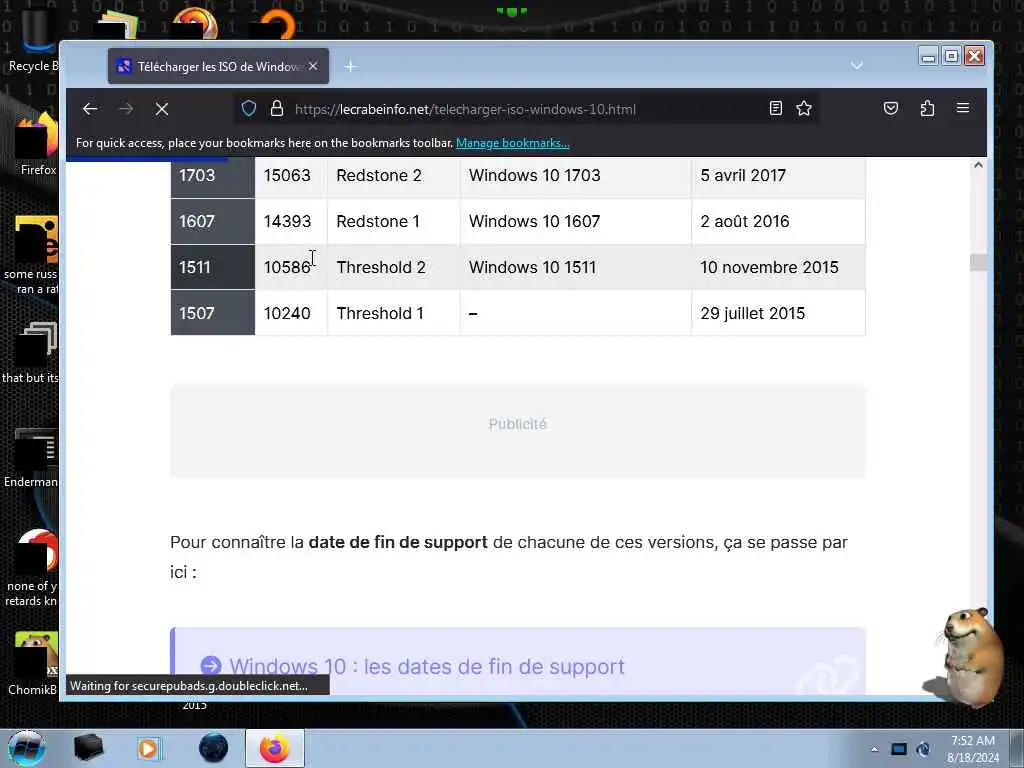List all tabs dropdown arrow
Screen dimensions: 1024x768
[x=857, y=65]
